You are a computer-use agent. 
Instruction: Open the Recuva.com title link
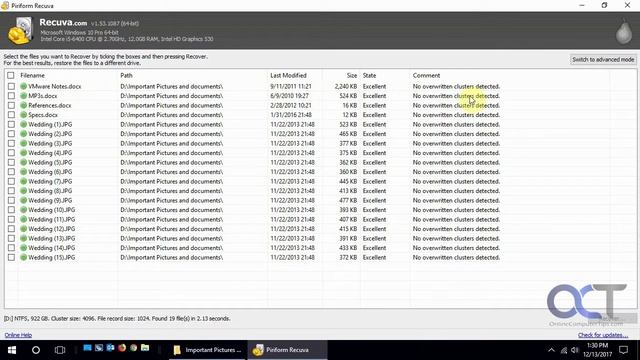[63, 23]
